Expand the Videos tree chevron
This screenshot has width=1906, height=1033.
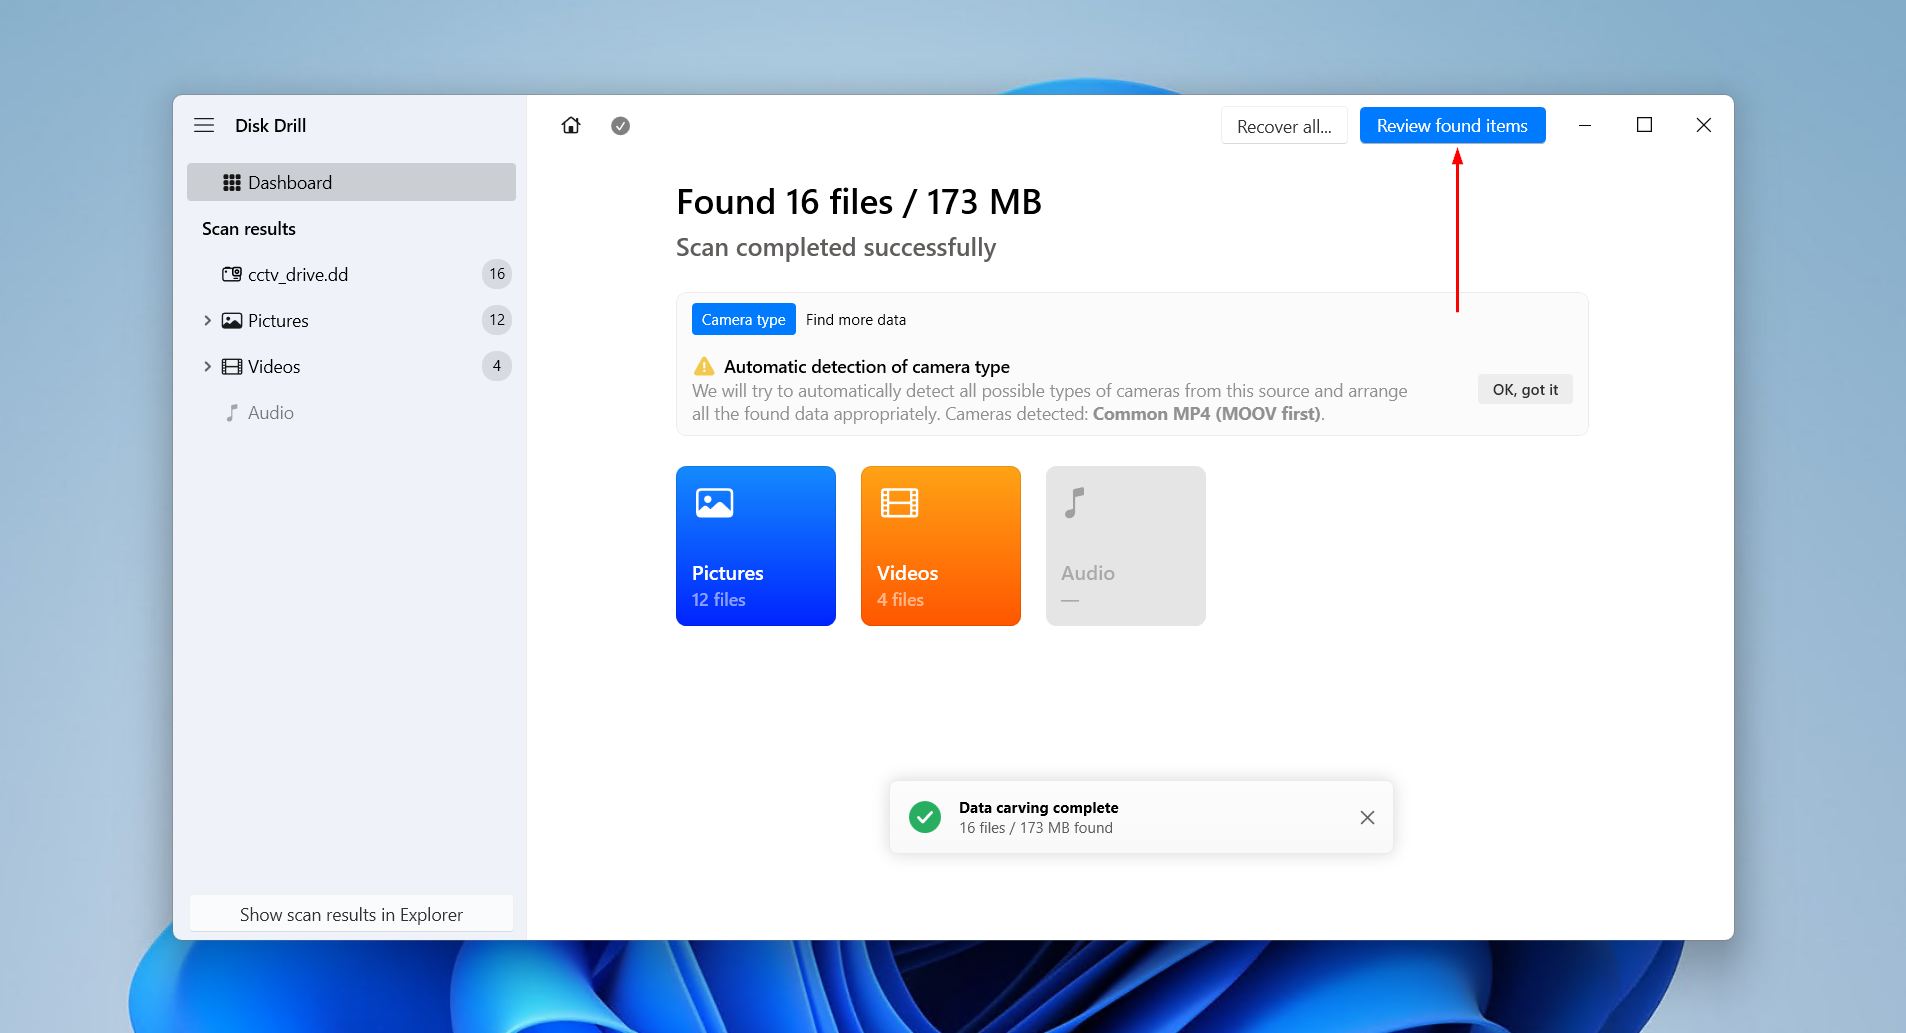click(207, 366)
